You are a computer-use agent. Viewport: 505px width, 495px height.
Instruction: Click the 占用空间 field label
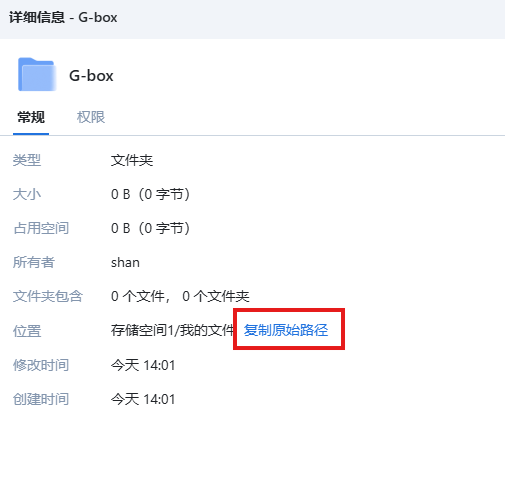(x=41, y=228)
